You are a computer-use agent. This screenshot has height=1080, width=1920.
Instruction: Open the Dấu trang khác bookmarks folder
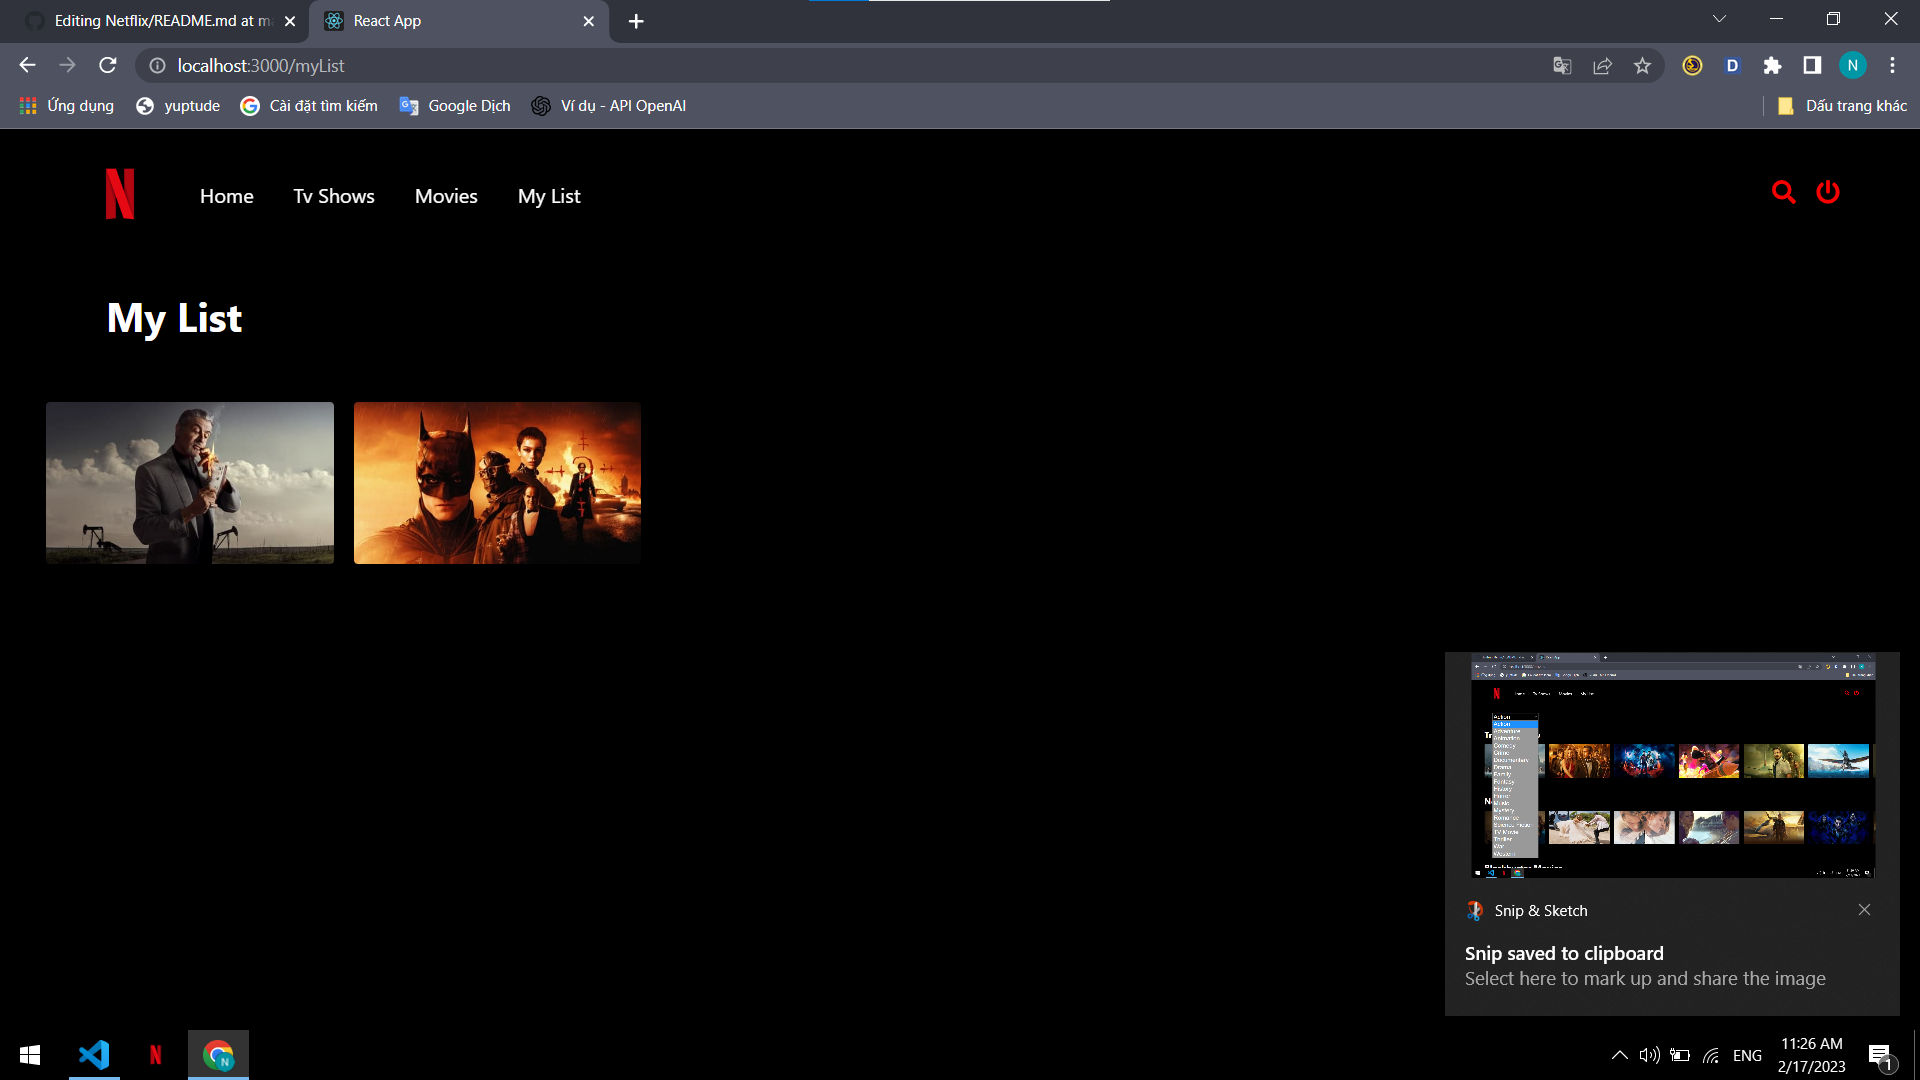point(1843,105)
